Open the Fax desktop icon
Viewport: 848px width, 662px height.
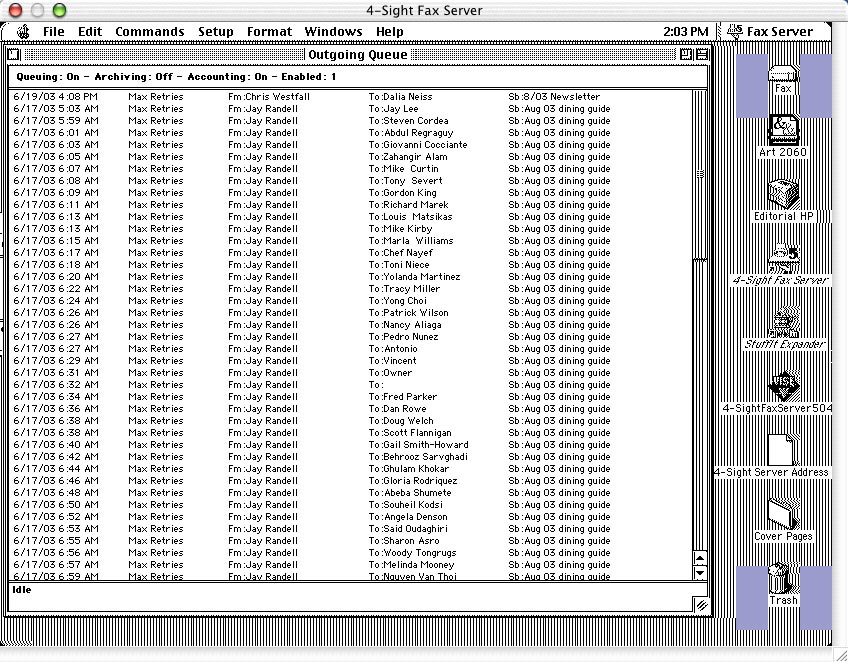[x=783, y=80]
